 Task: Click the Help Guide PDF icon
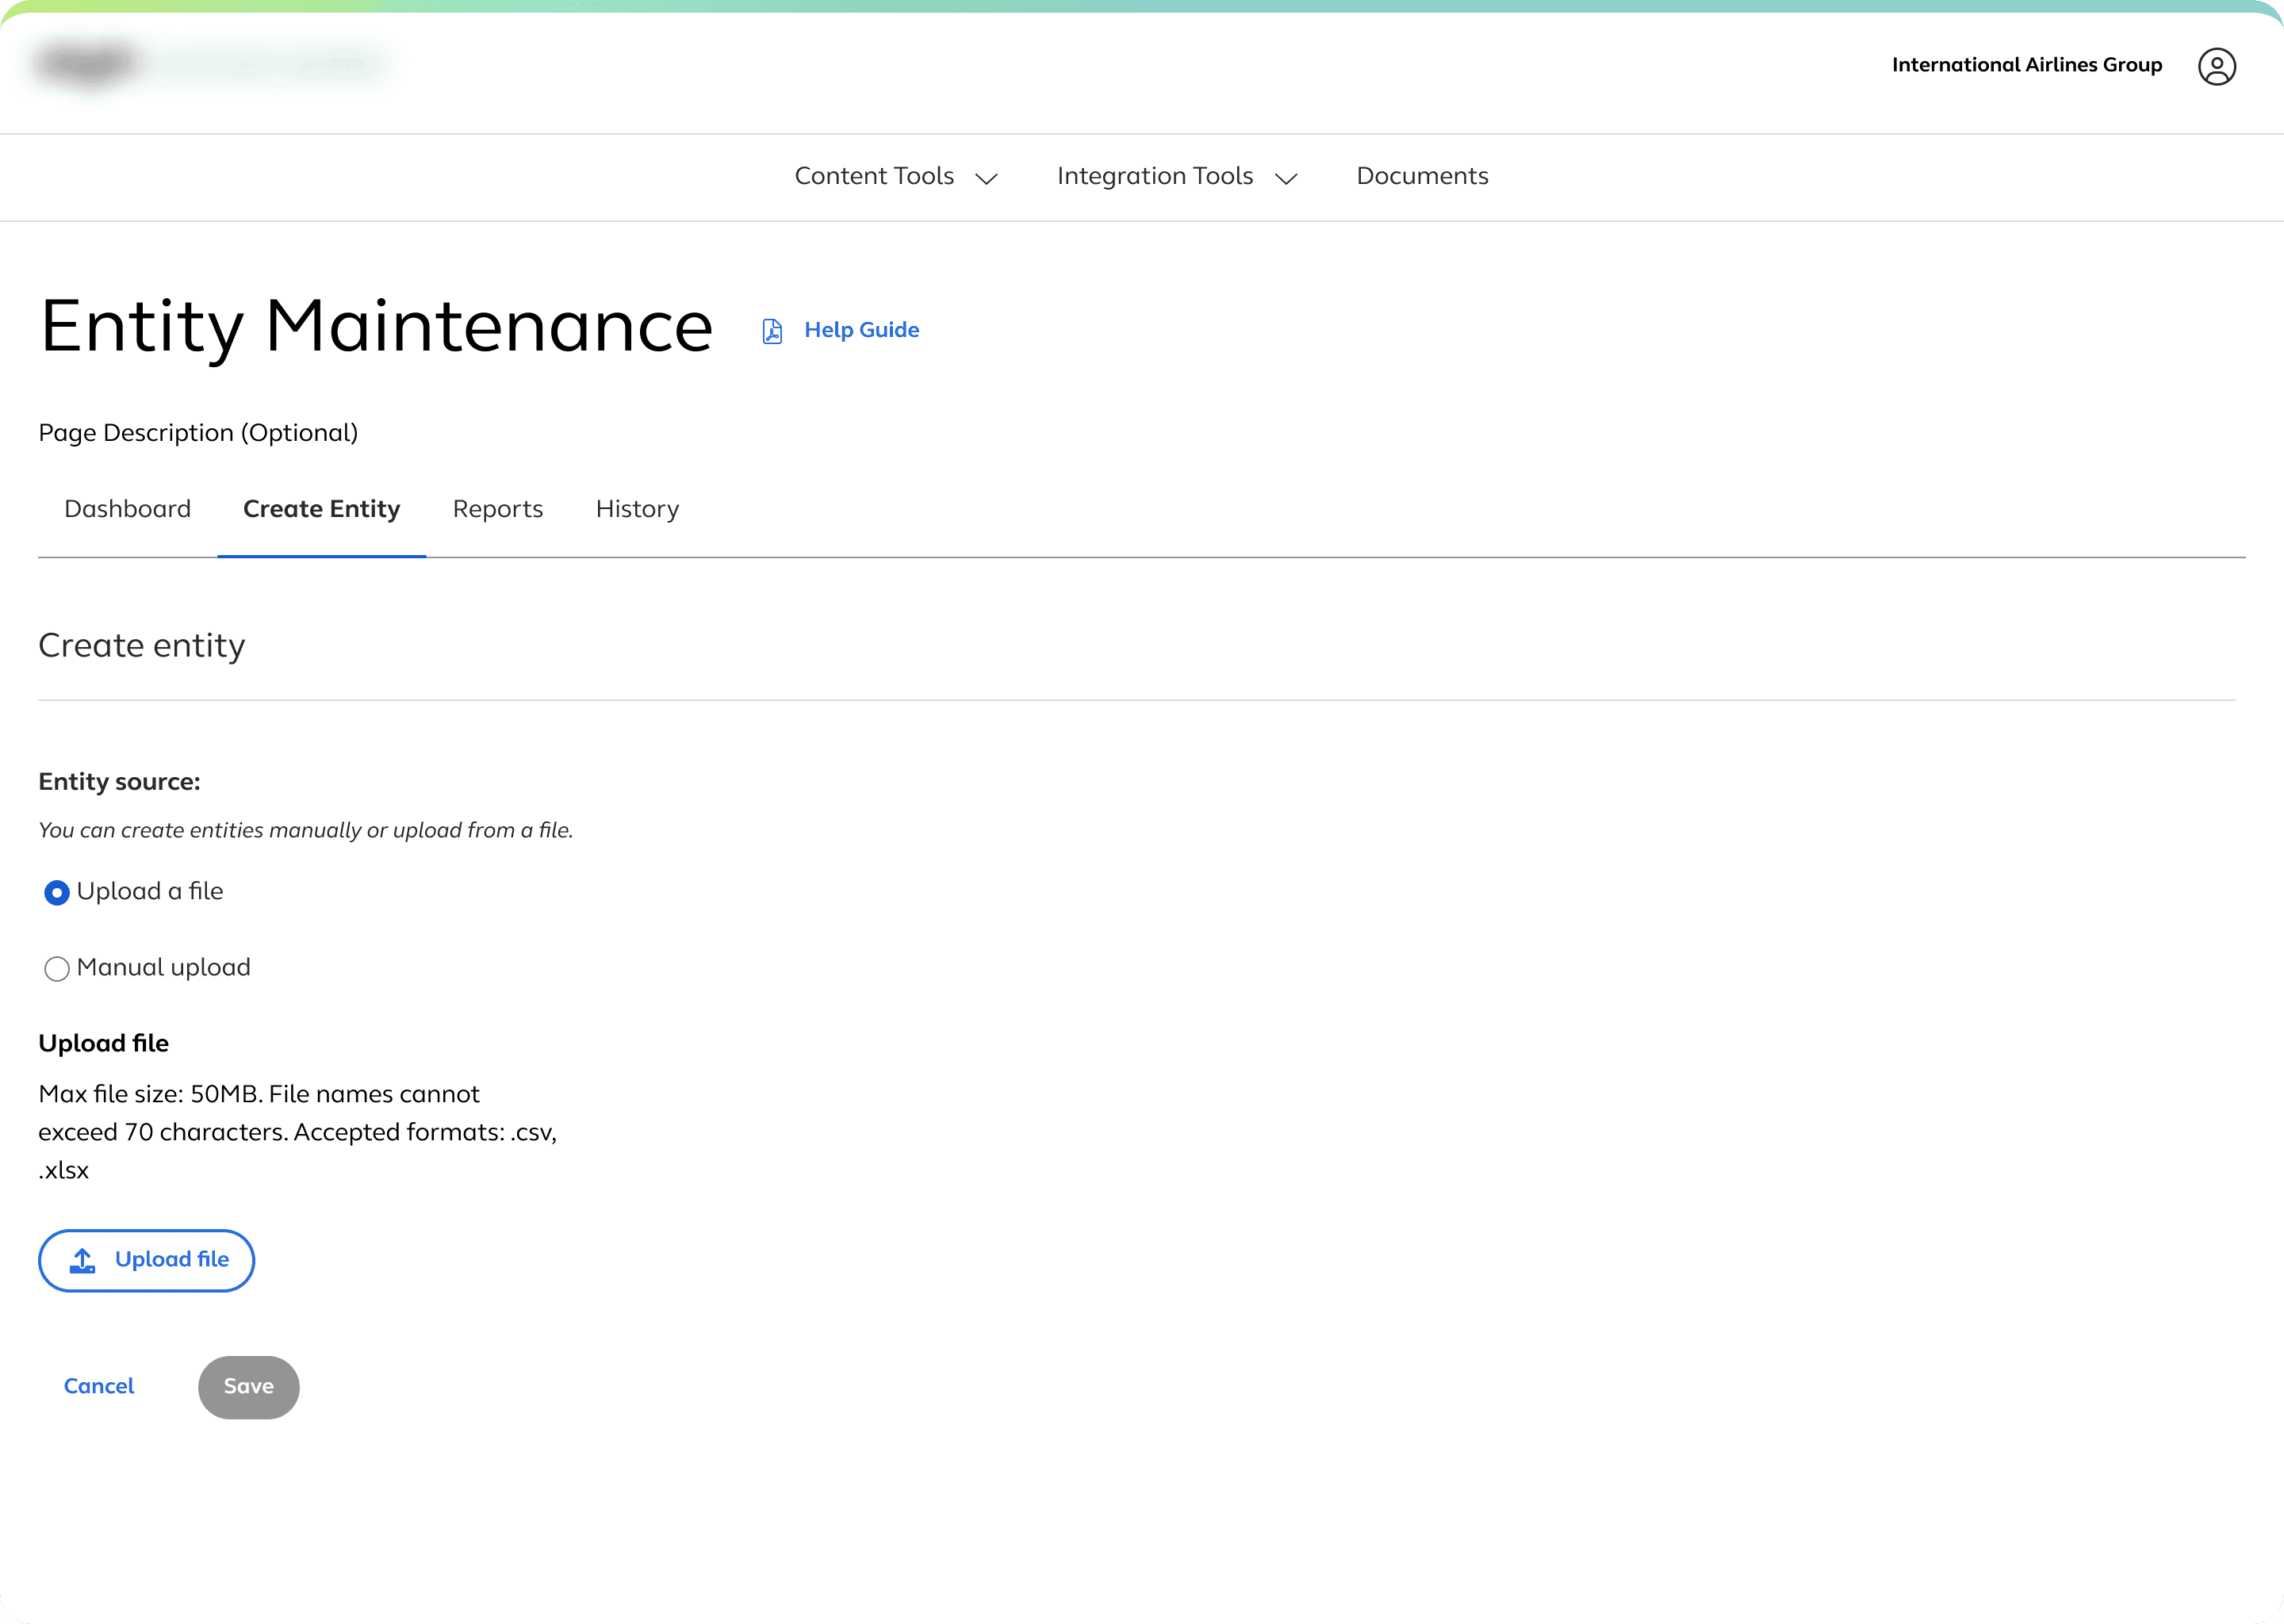pyautogui.click(x=772, y=331)
